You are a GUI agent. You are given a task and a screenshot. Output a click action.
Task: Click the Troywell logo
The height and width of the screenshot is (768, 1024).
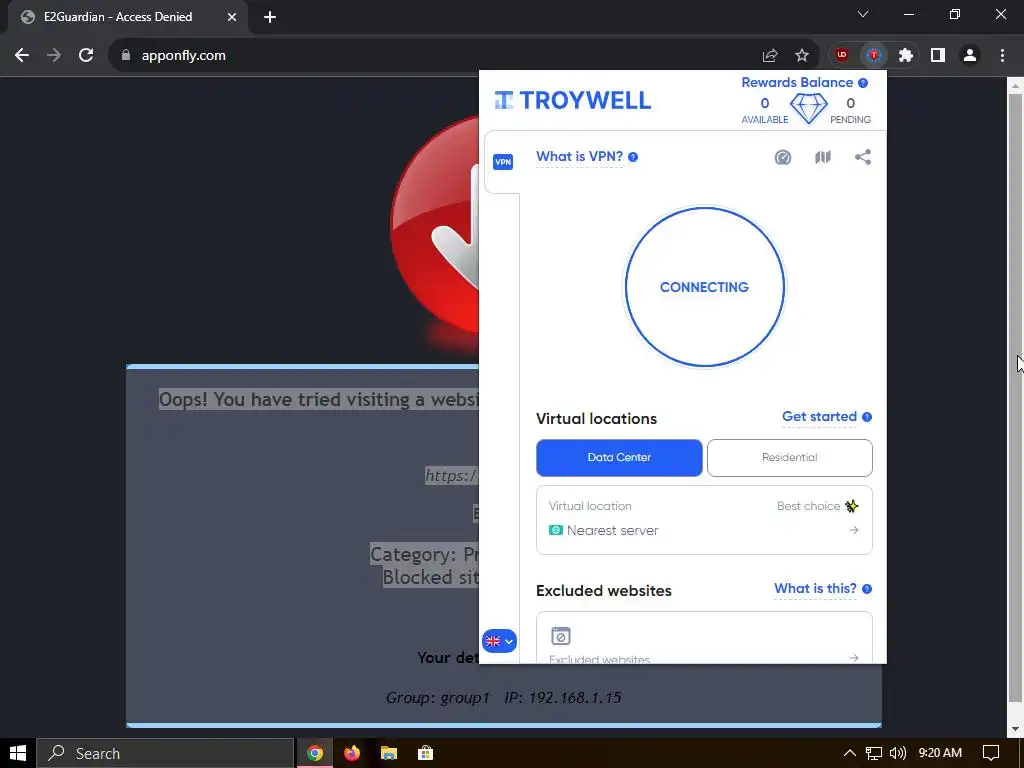573,101
